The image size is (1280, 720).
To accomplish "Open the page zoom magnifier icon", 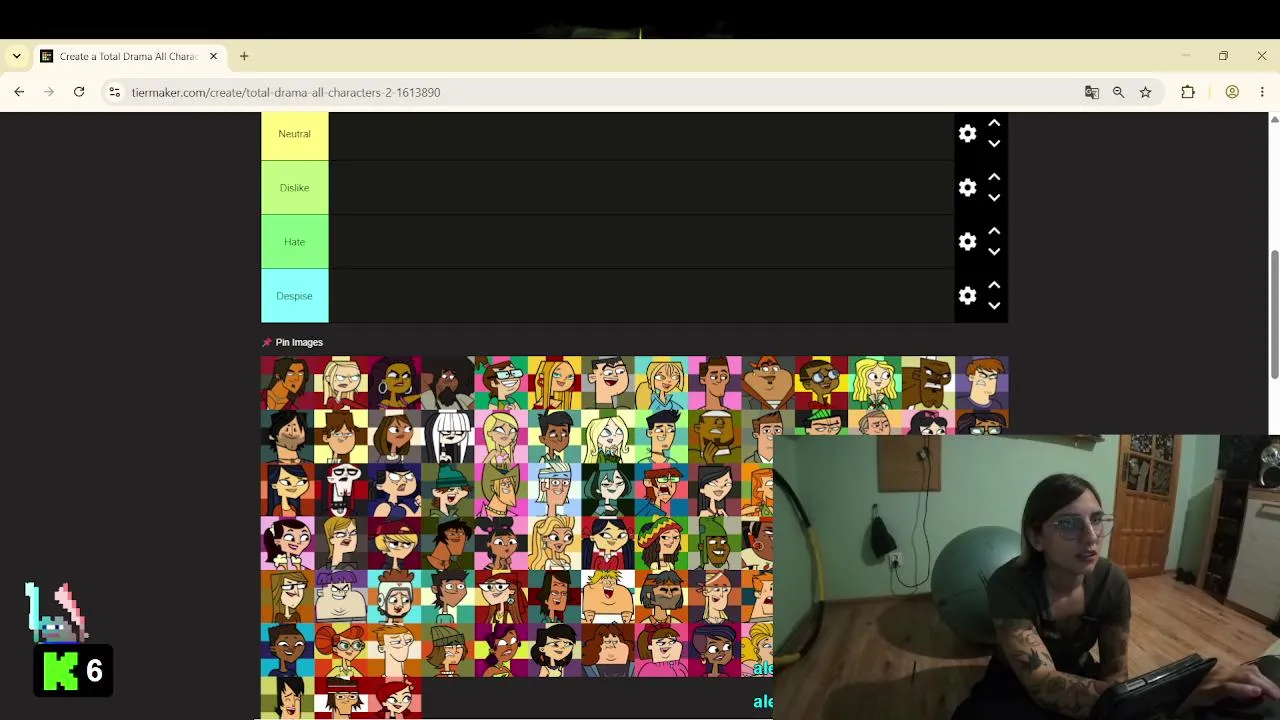I will click(1118, 92).
